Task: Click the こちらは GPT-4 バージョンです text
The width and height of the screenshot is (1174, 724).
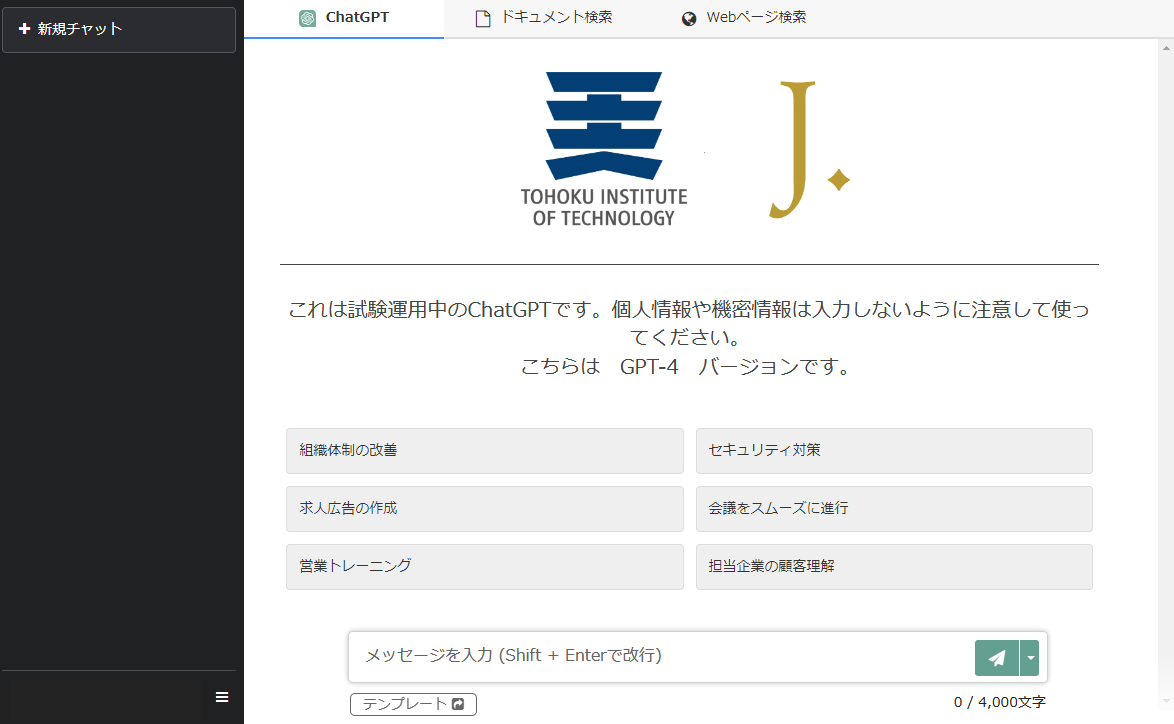Action: [x=687, y=367]
